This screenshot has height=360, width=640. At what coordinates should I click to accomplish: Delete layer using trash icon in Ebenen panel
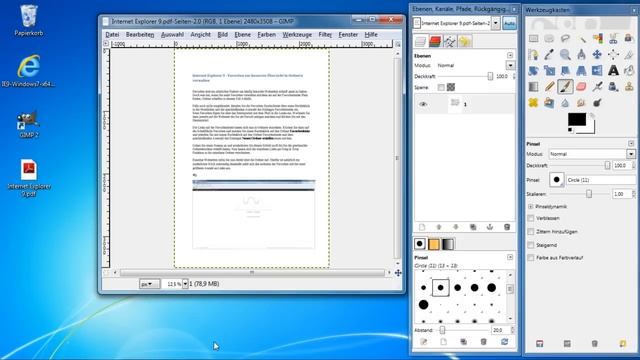click(507, 227)
